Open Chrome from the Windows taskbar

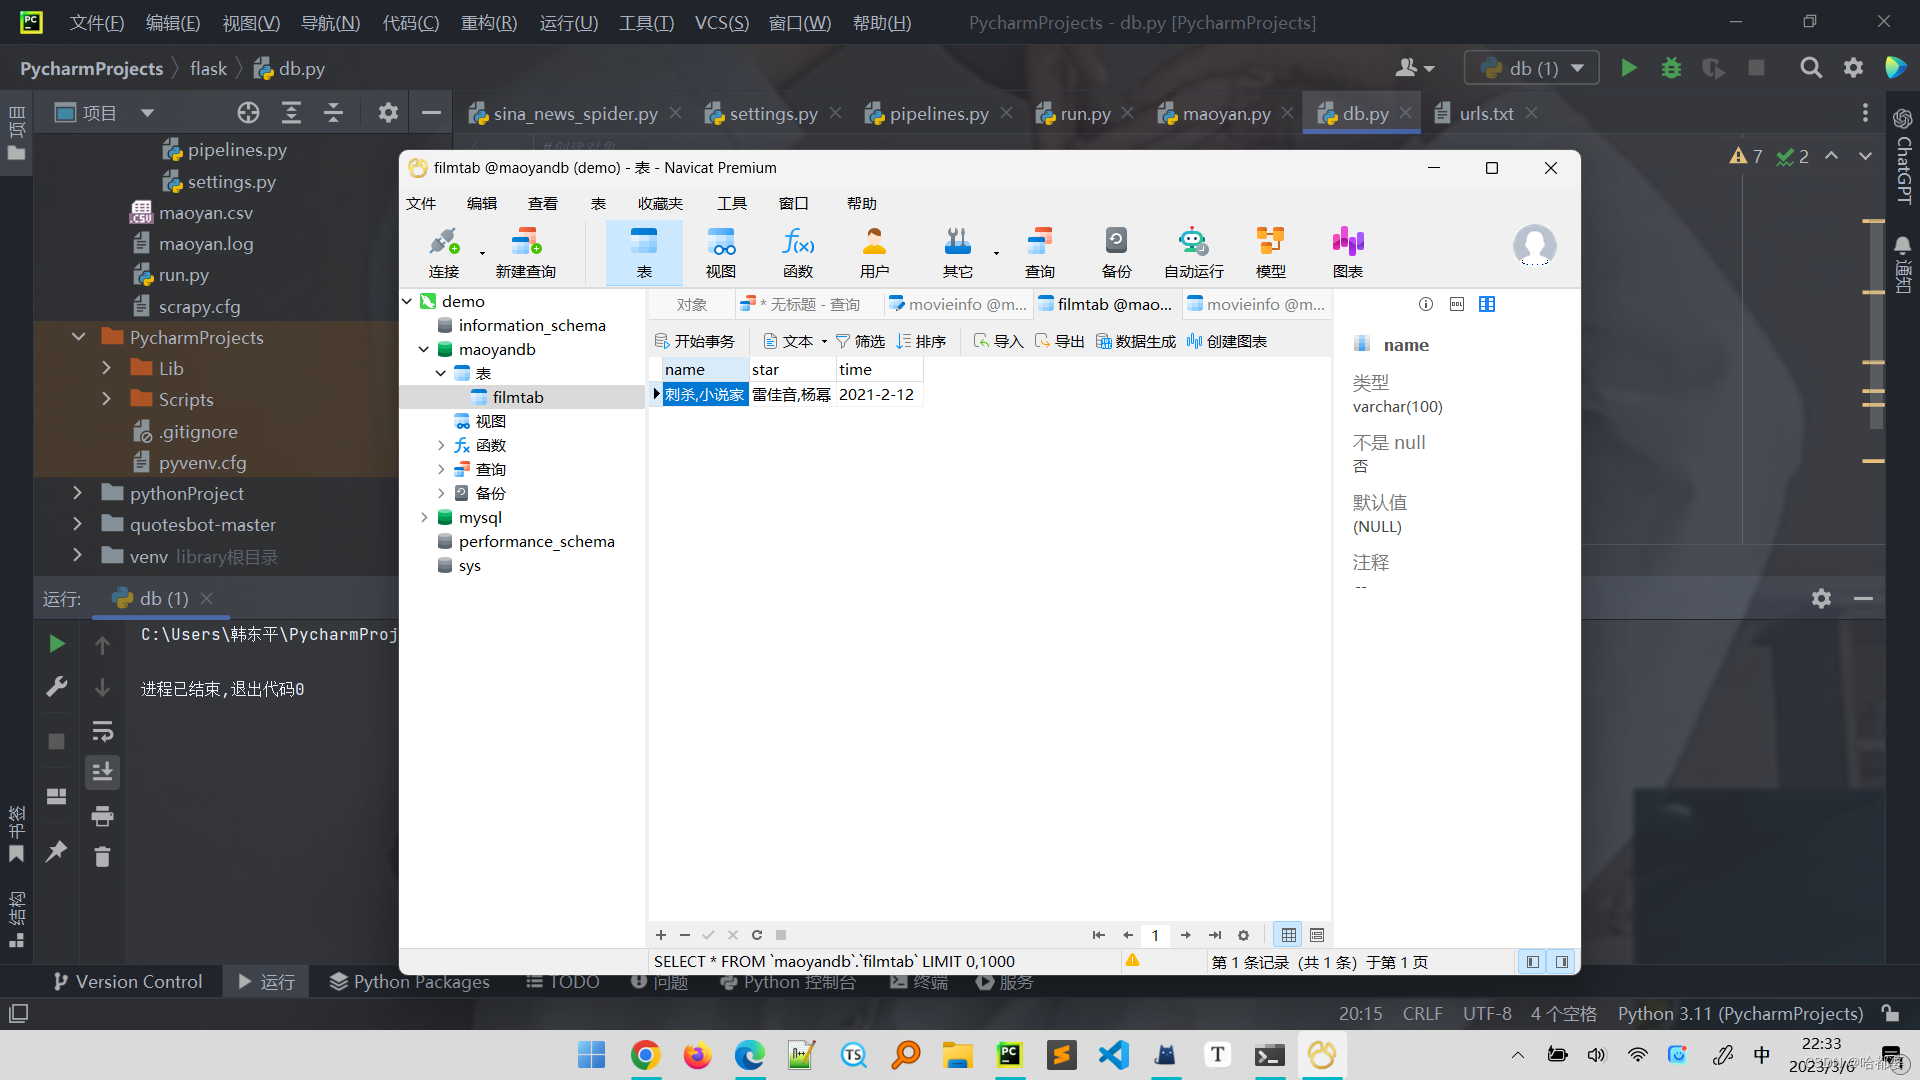645,1055
